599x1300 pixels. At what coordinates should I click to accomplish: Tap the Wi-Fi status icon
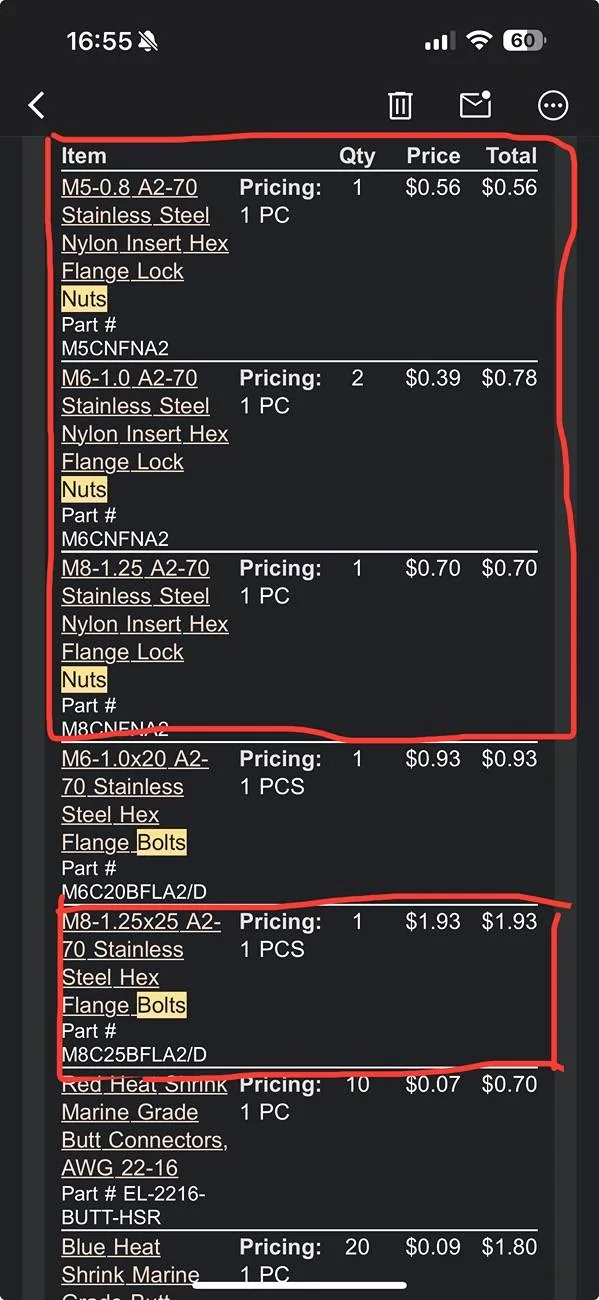click(x=480, y=41)
